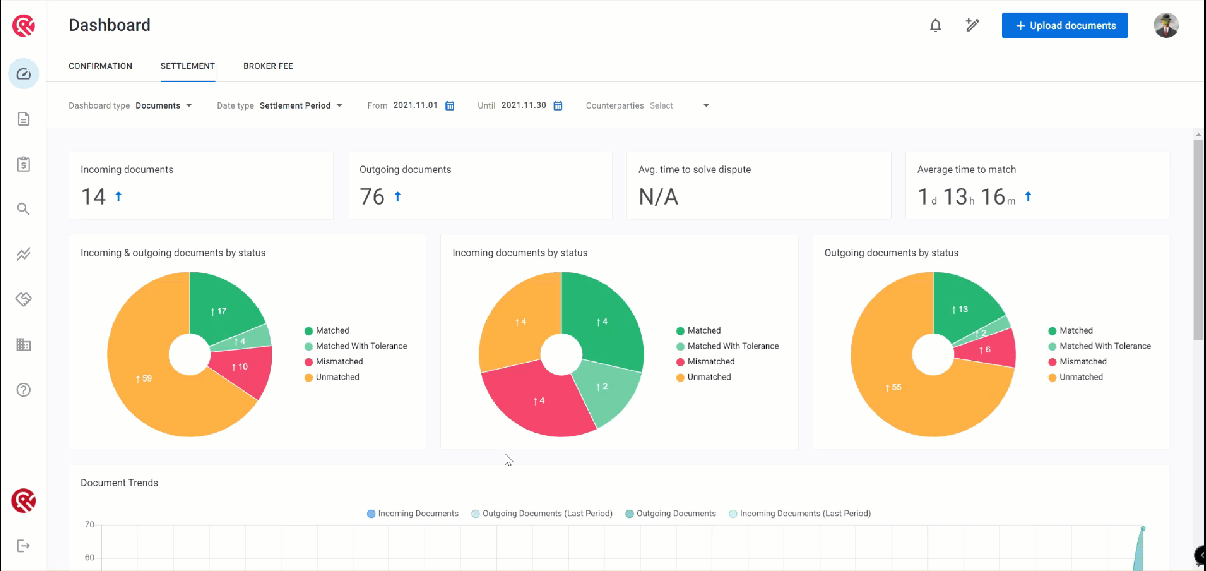The height and width of the screenshot is (571, 1206).
Task: Expand the Dashboard type dropdown
Action: [x=164, y=106]
